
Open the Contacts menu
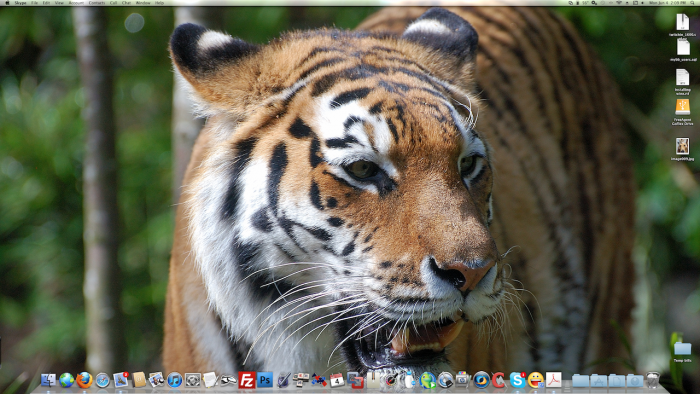coord(97,3)
